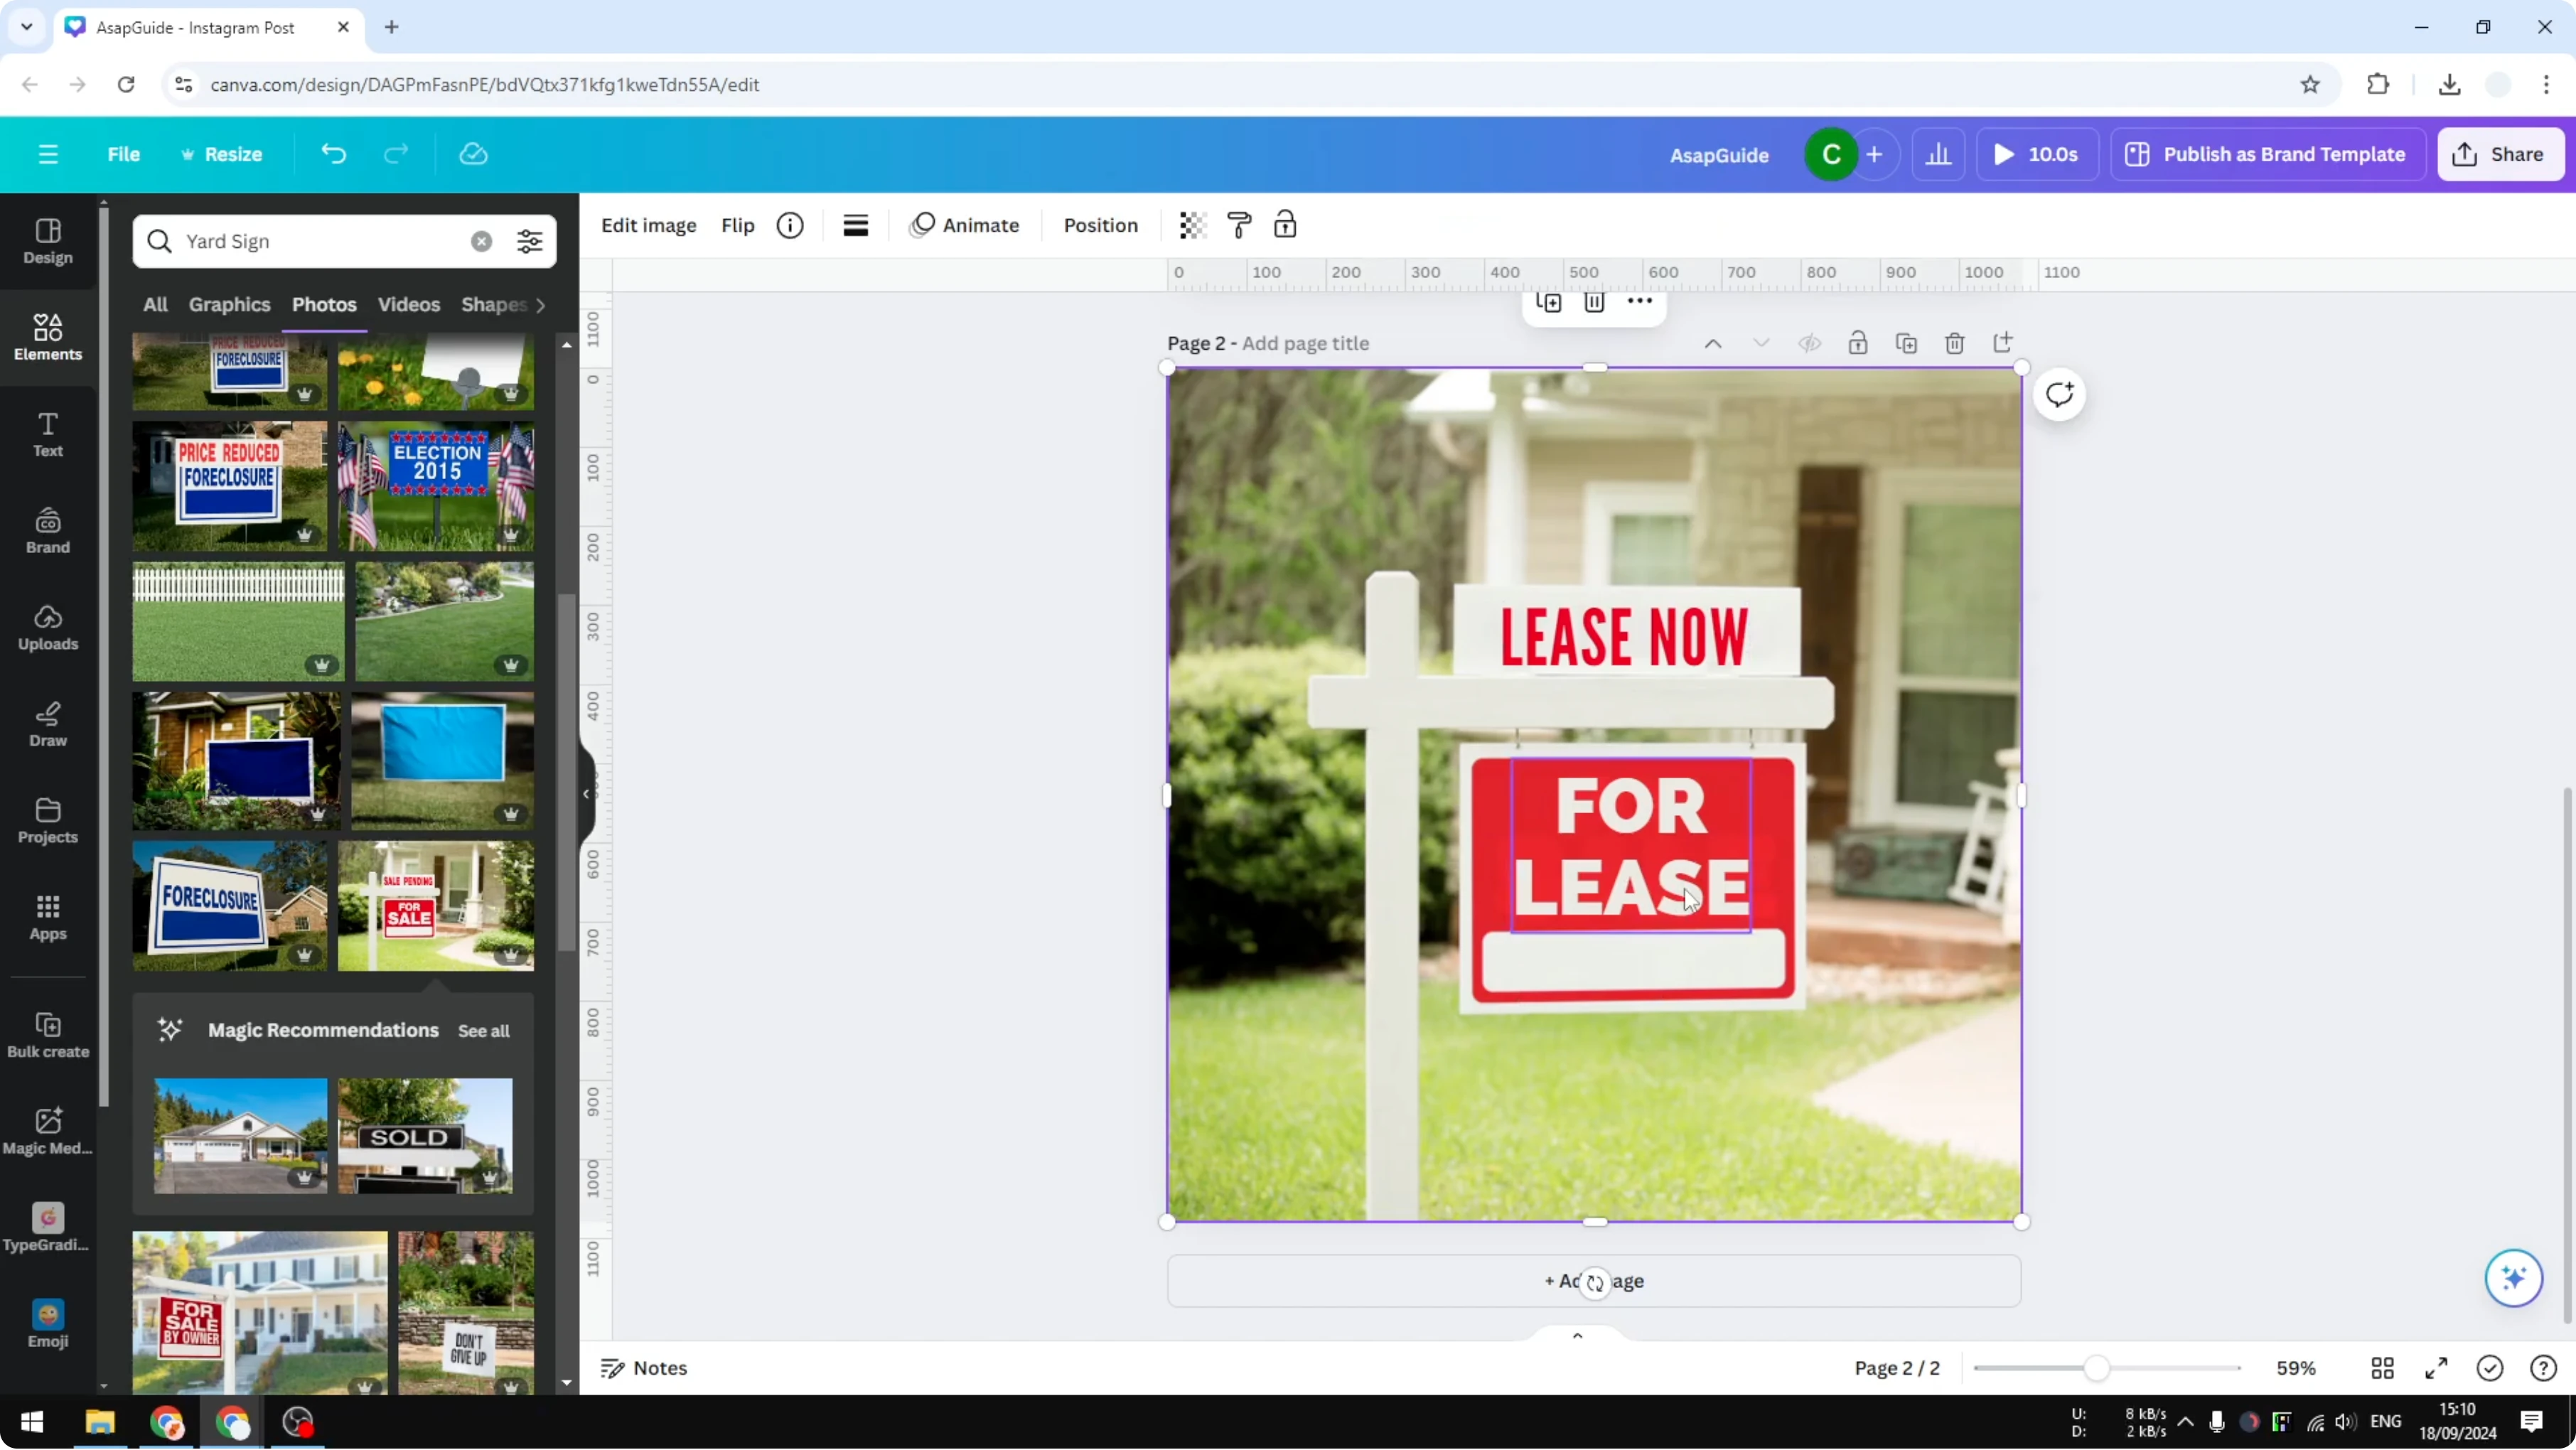Screen dimensions: 2576x1450
Task: Enter fullscreen present mode icon
Action: tap(2436, 1368)
